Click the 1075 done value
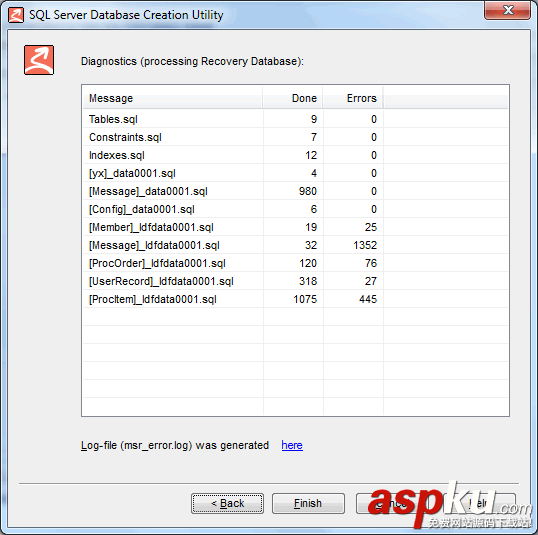538x535 pixels. [x=305, y=299]
